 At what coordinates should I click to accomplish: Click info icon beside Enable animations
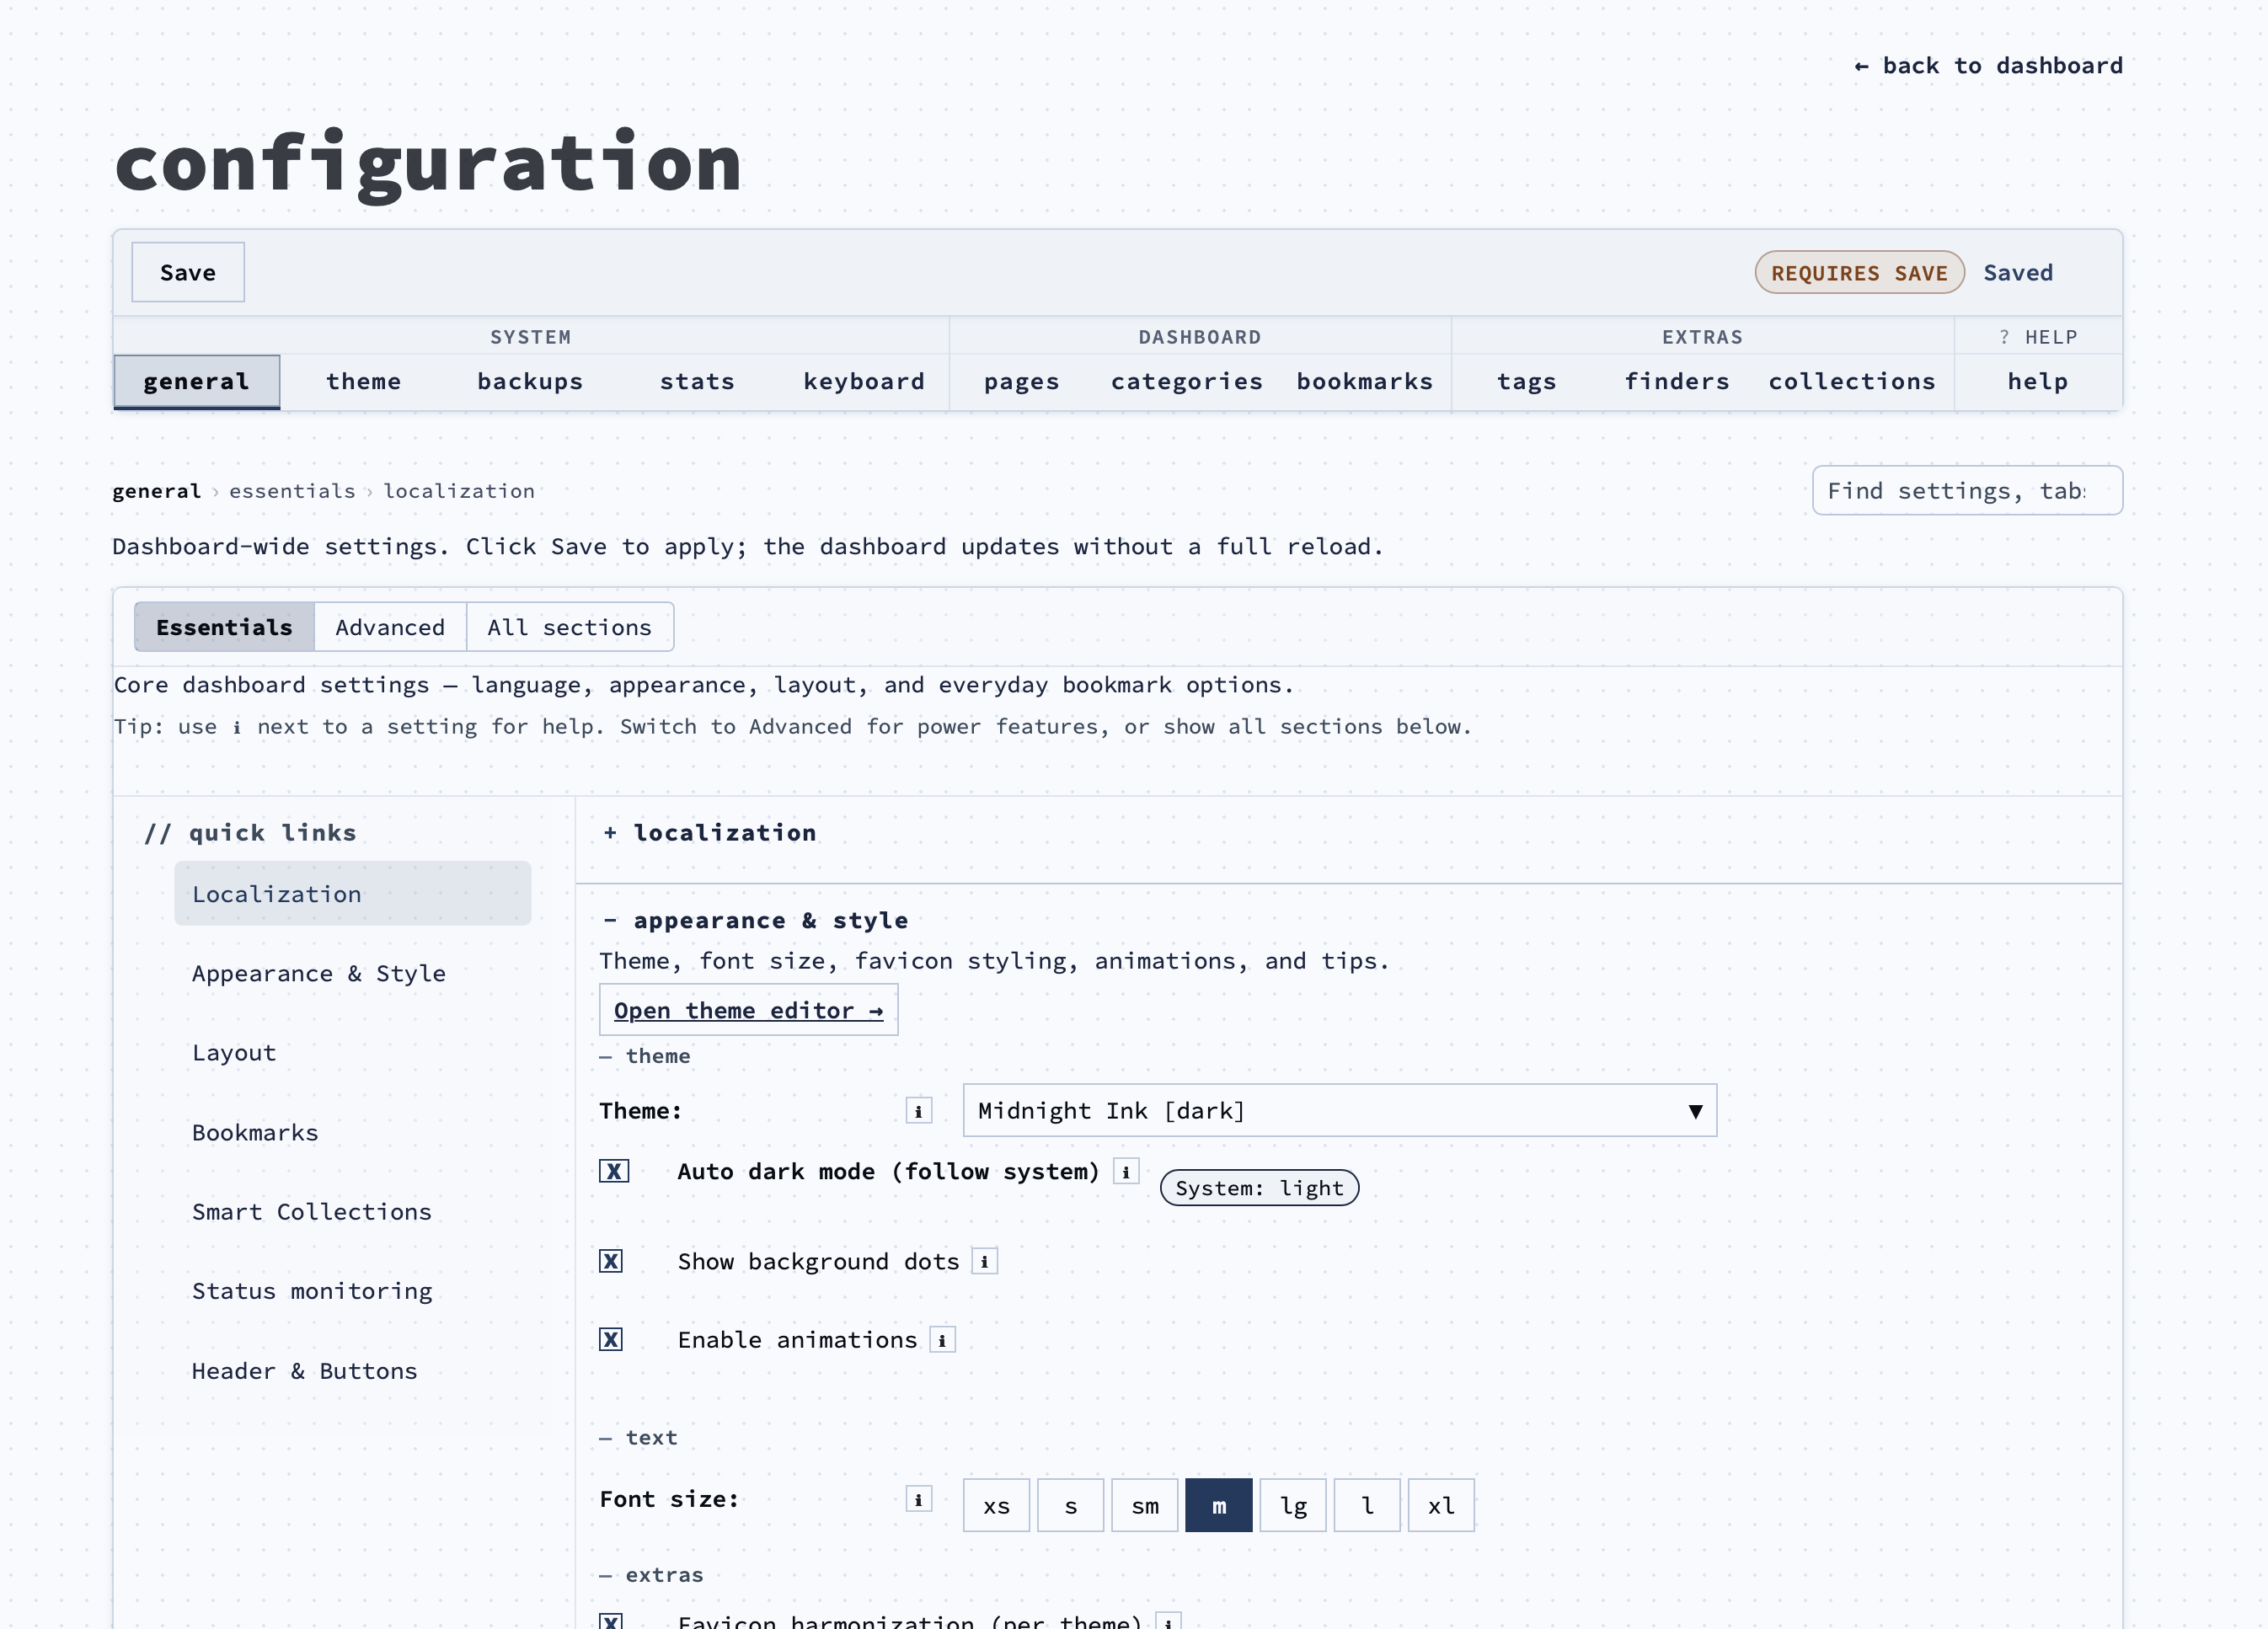[x=942, y=1340]
